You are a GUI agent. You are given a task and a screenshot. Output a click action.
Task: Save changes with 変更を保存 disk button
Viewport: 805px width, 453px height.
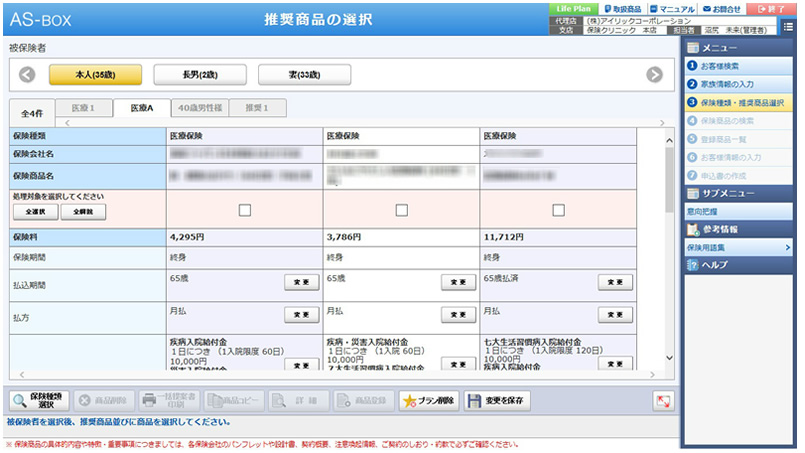coord(497,401)
